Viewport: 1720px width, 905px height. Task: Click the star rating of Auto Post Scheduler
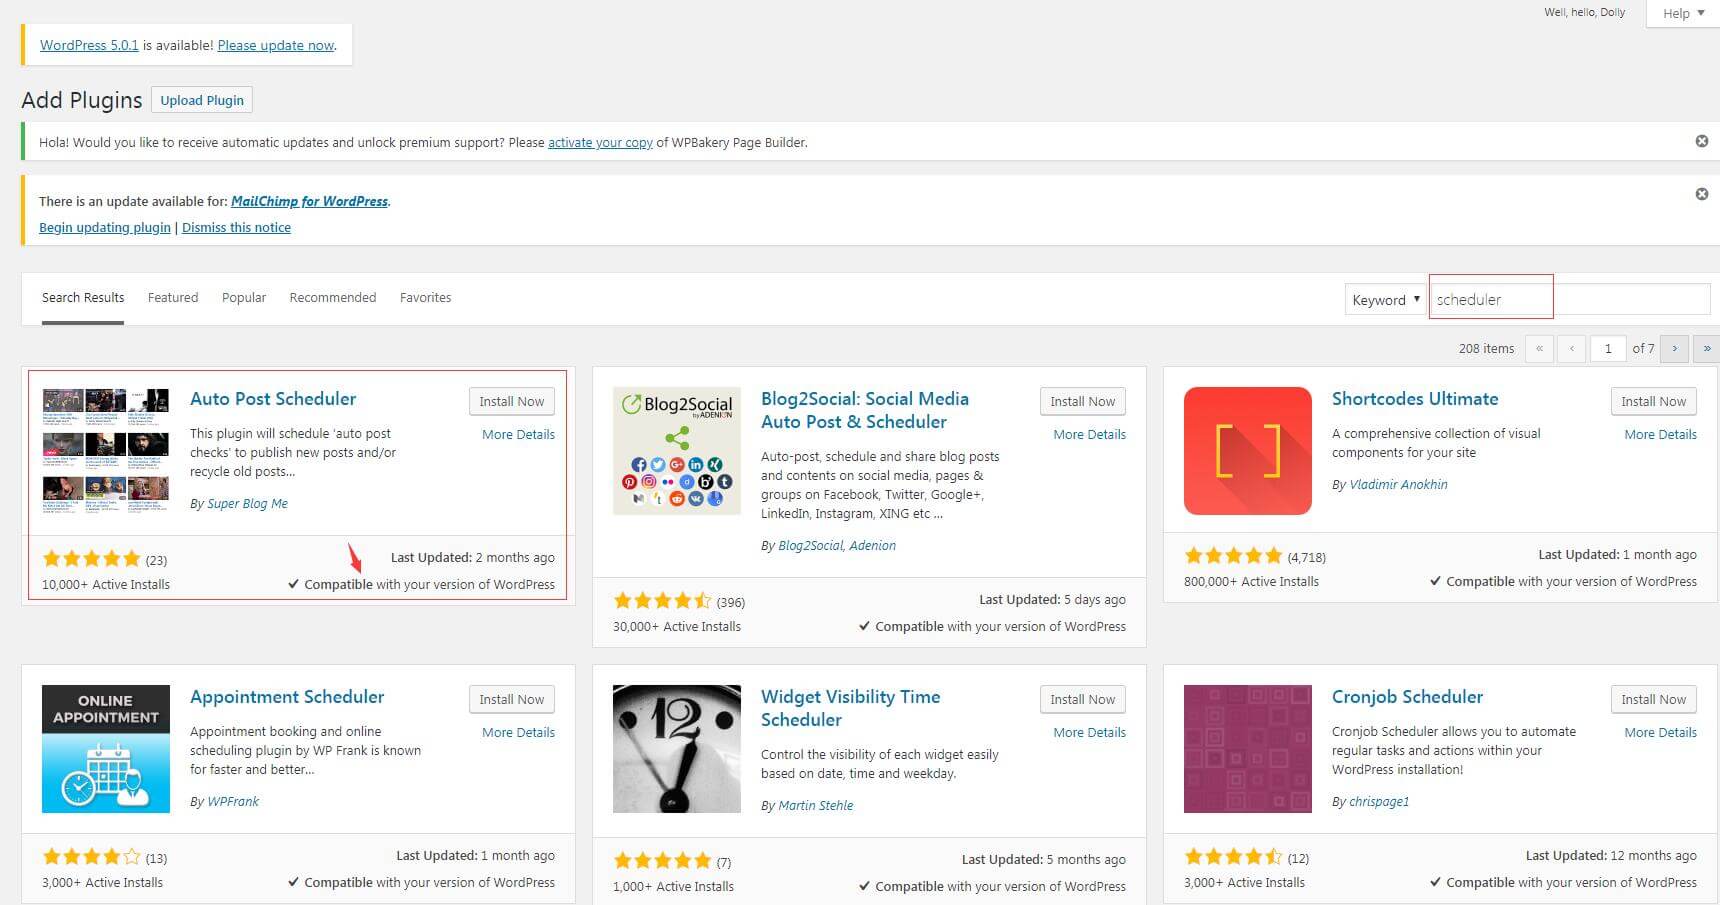coord(91,559)
